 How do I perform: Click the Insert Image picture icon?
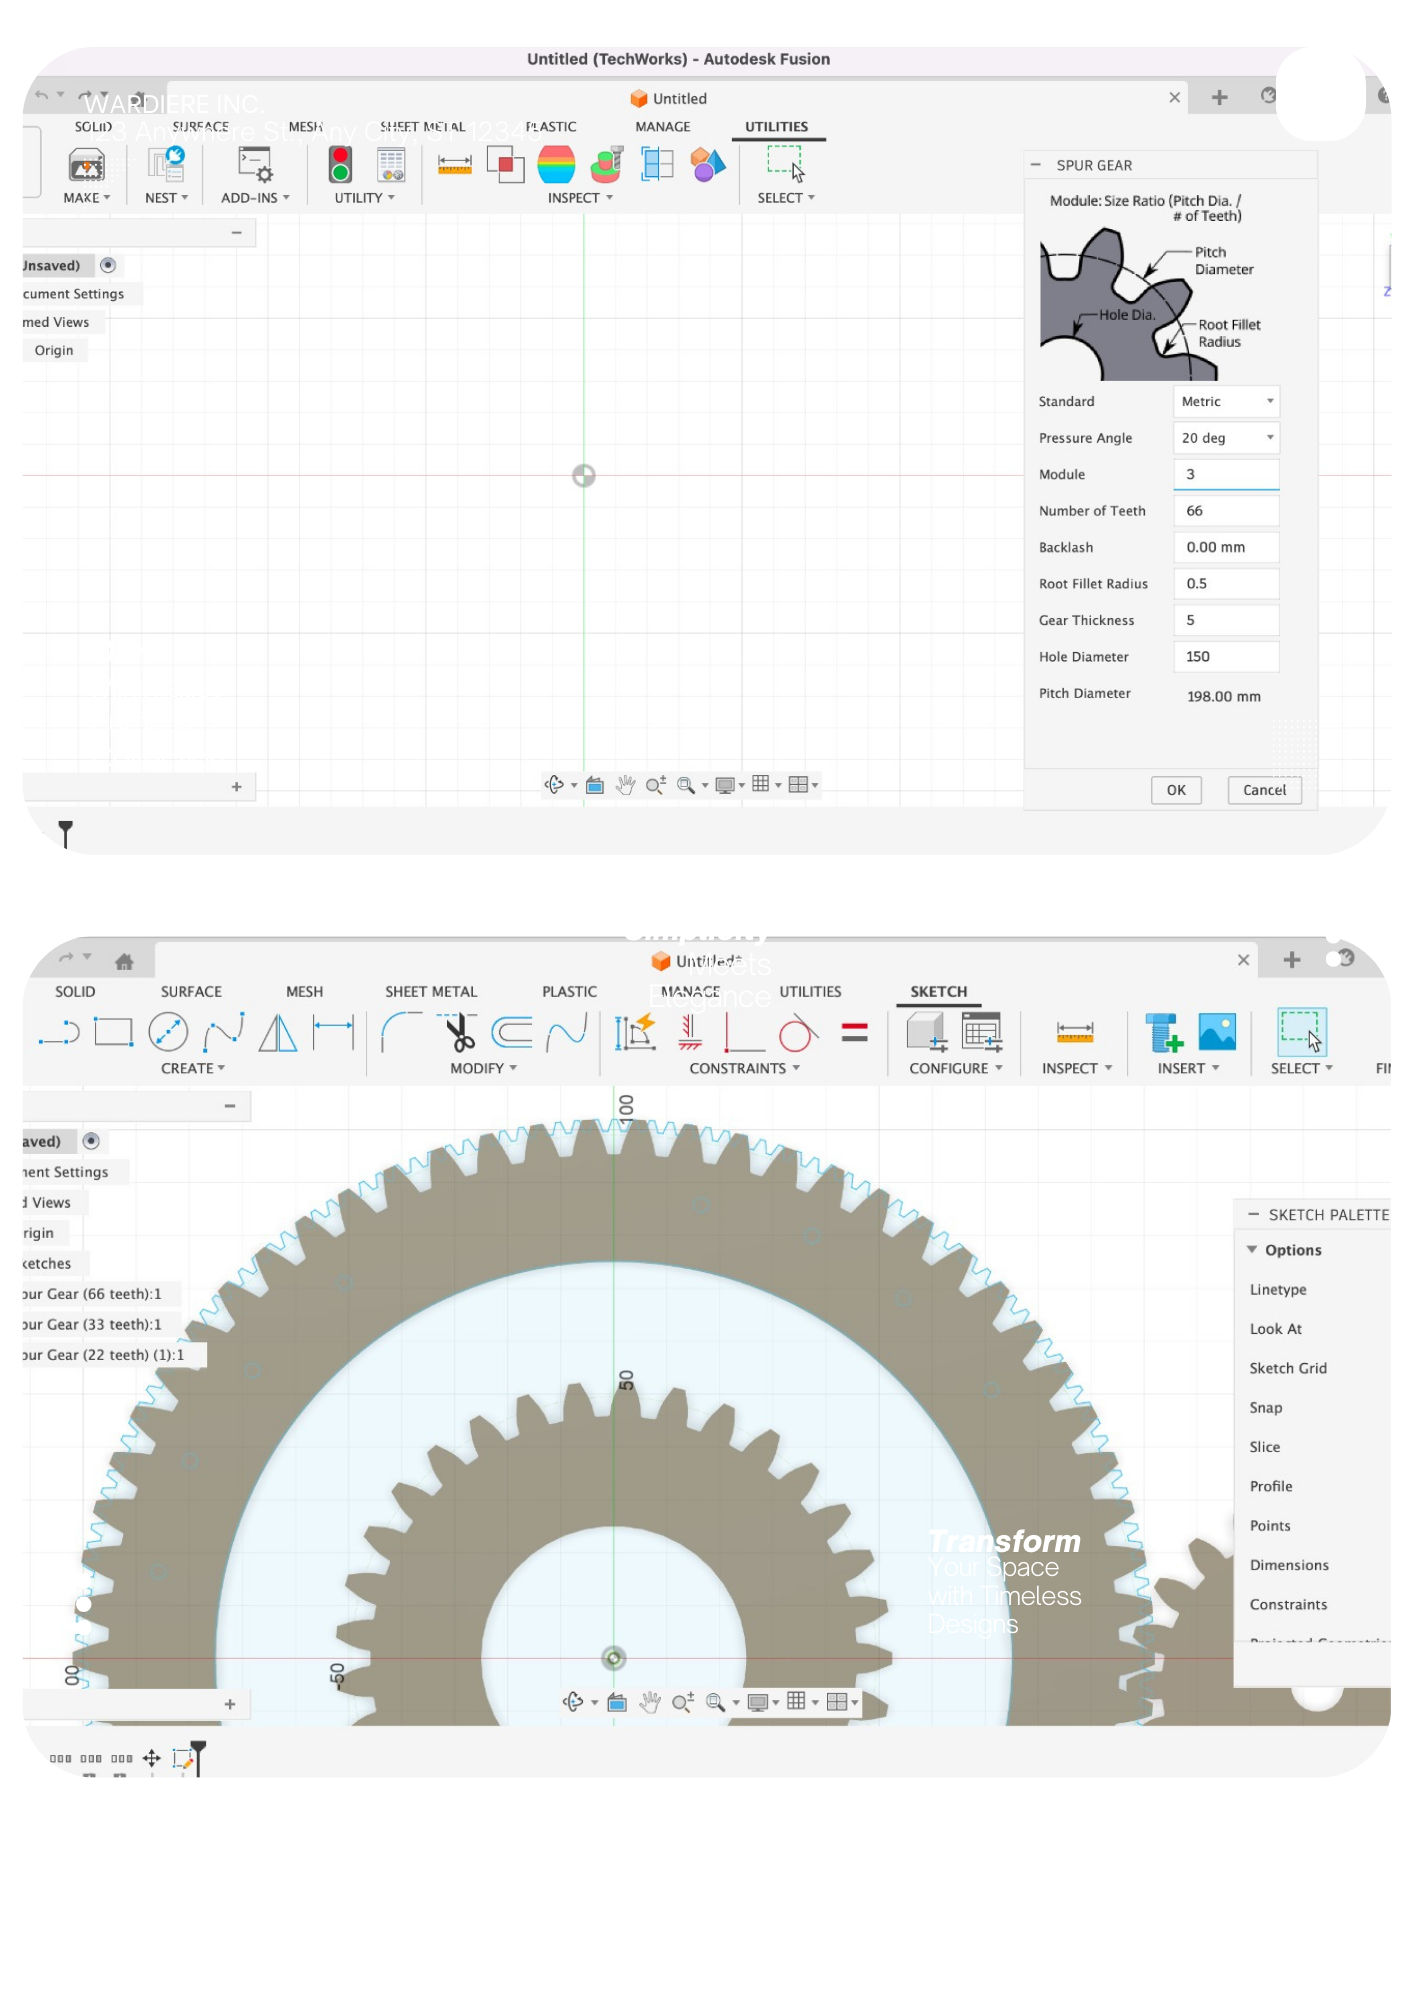coord(1217,1032)
